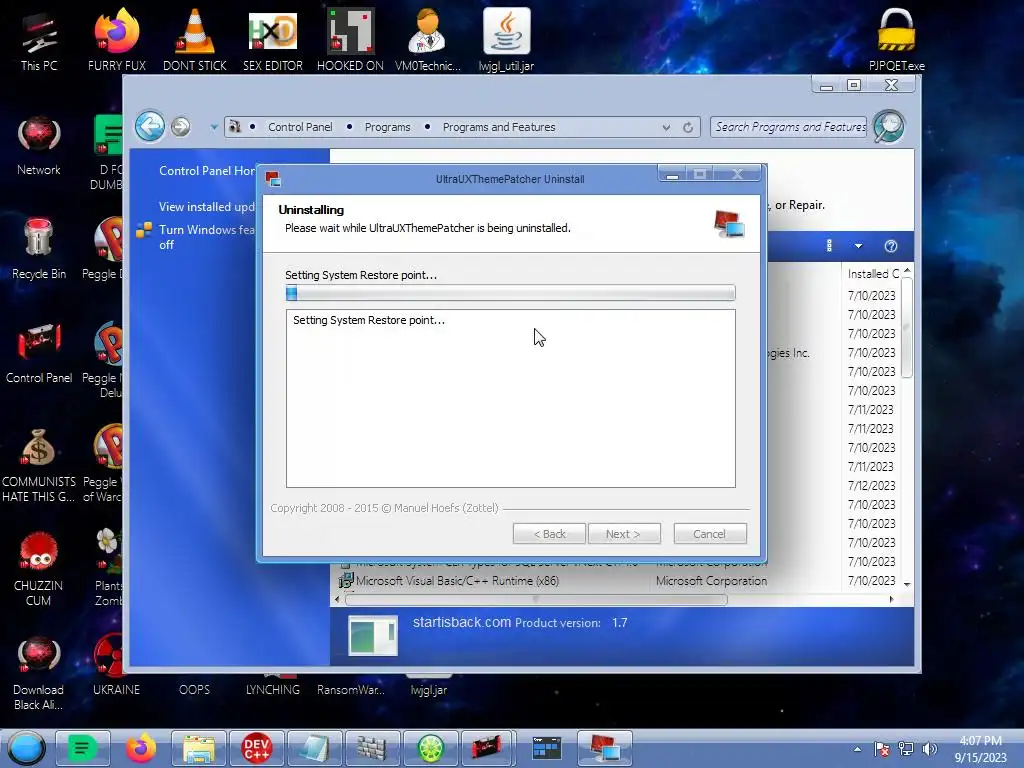Open the Recycle Bin
Screen dimensions: 1024x768
(39, 249)
